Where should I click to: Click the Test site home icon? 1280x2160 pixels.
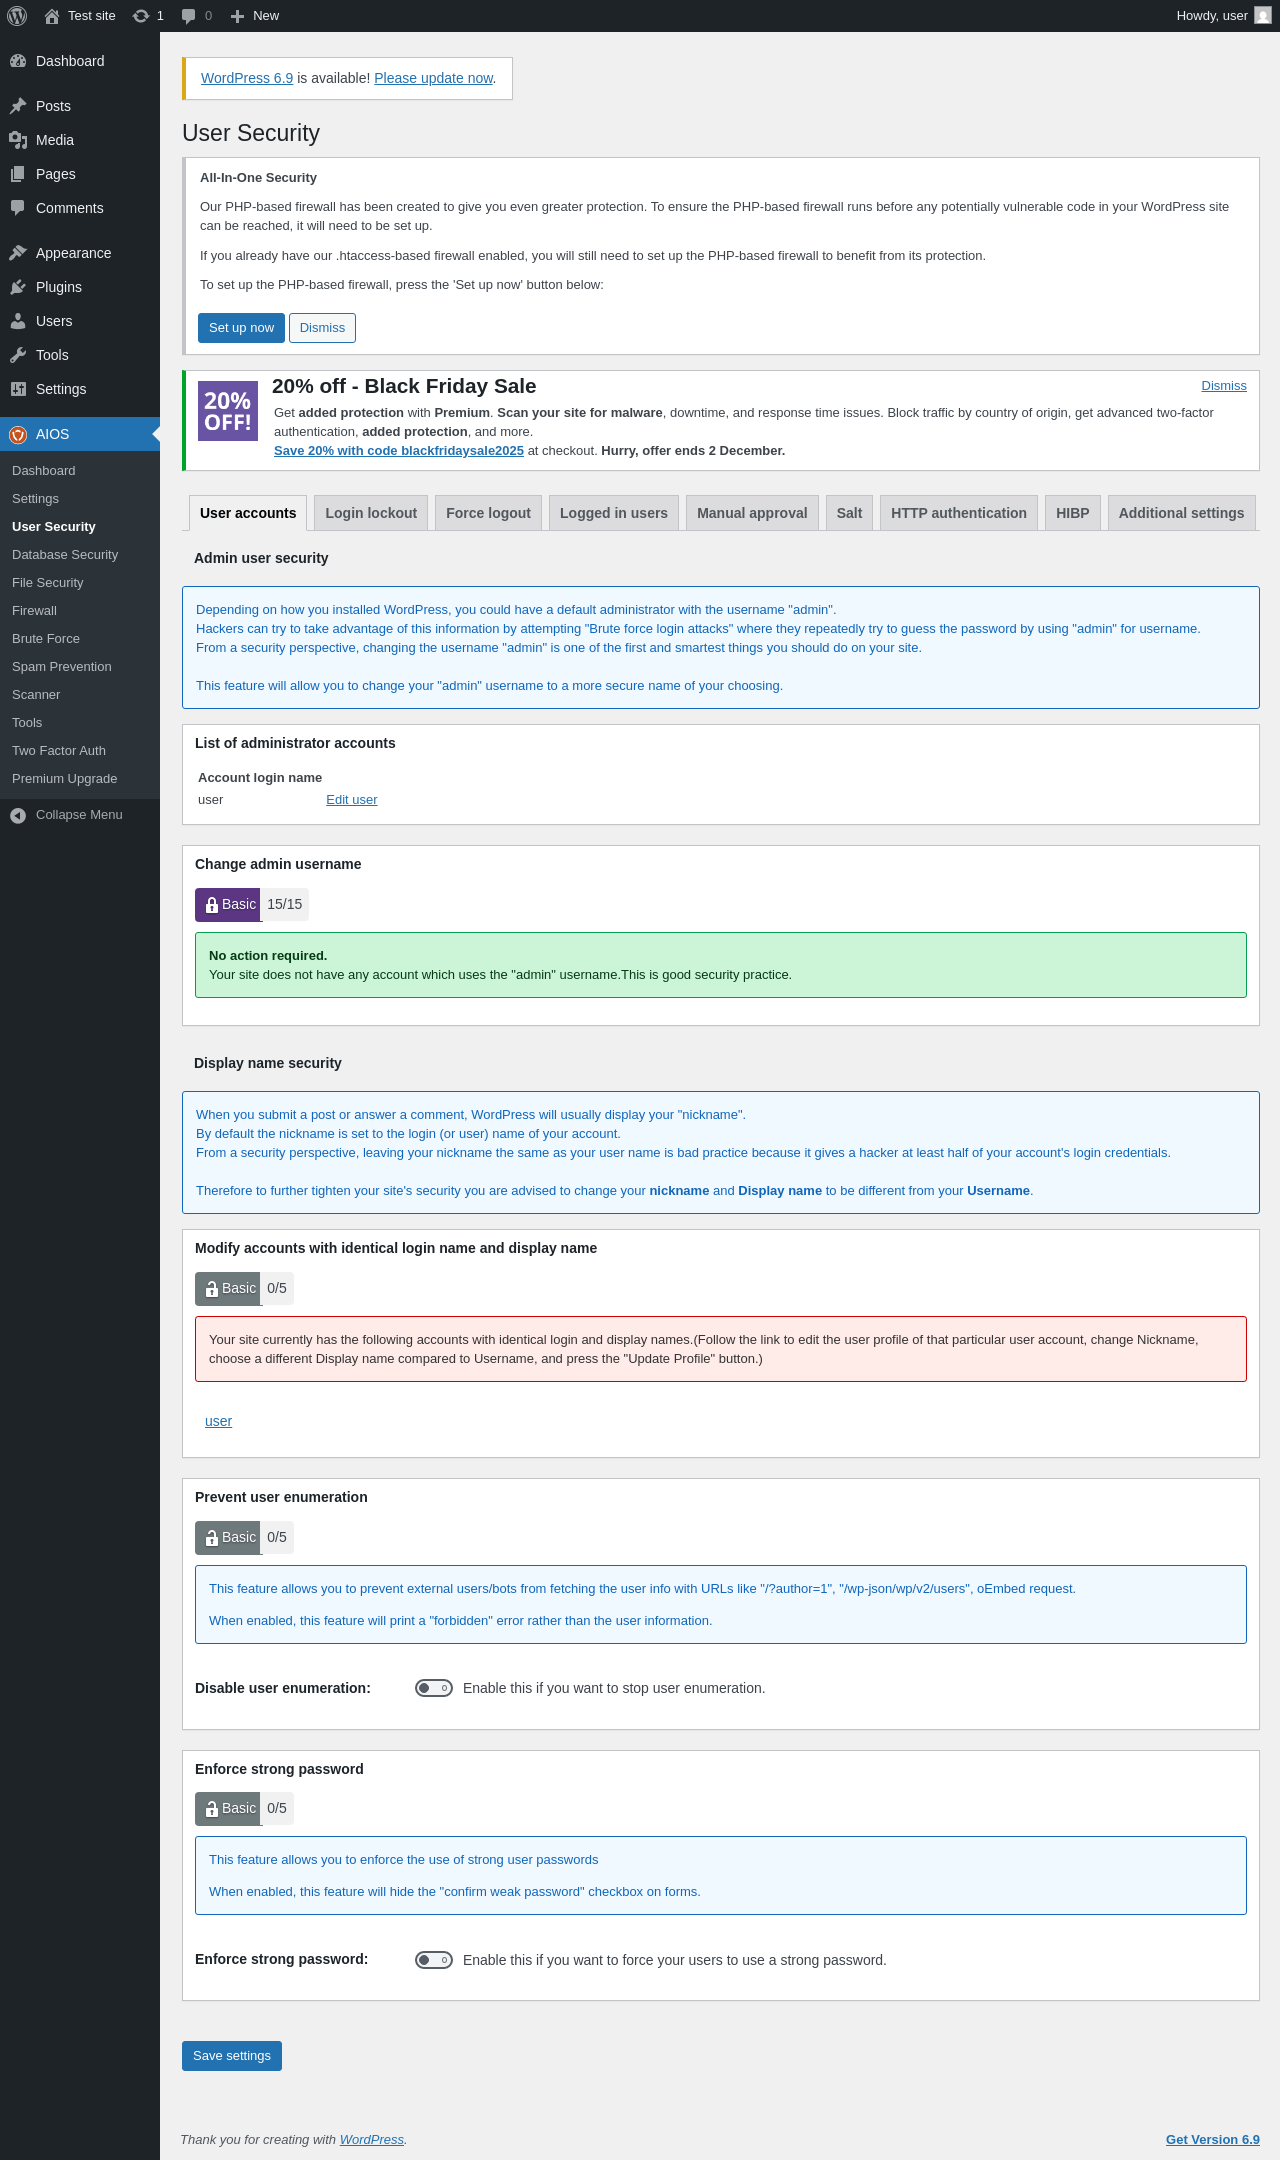pos(52,16)
